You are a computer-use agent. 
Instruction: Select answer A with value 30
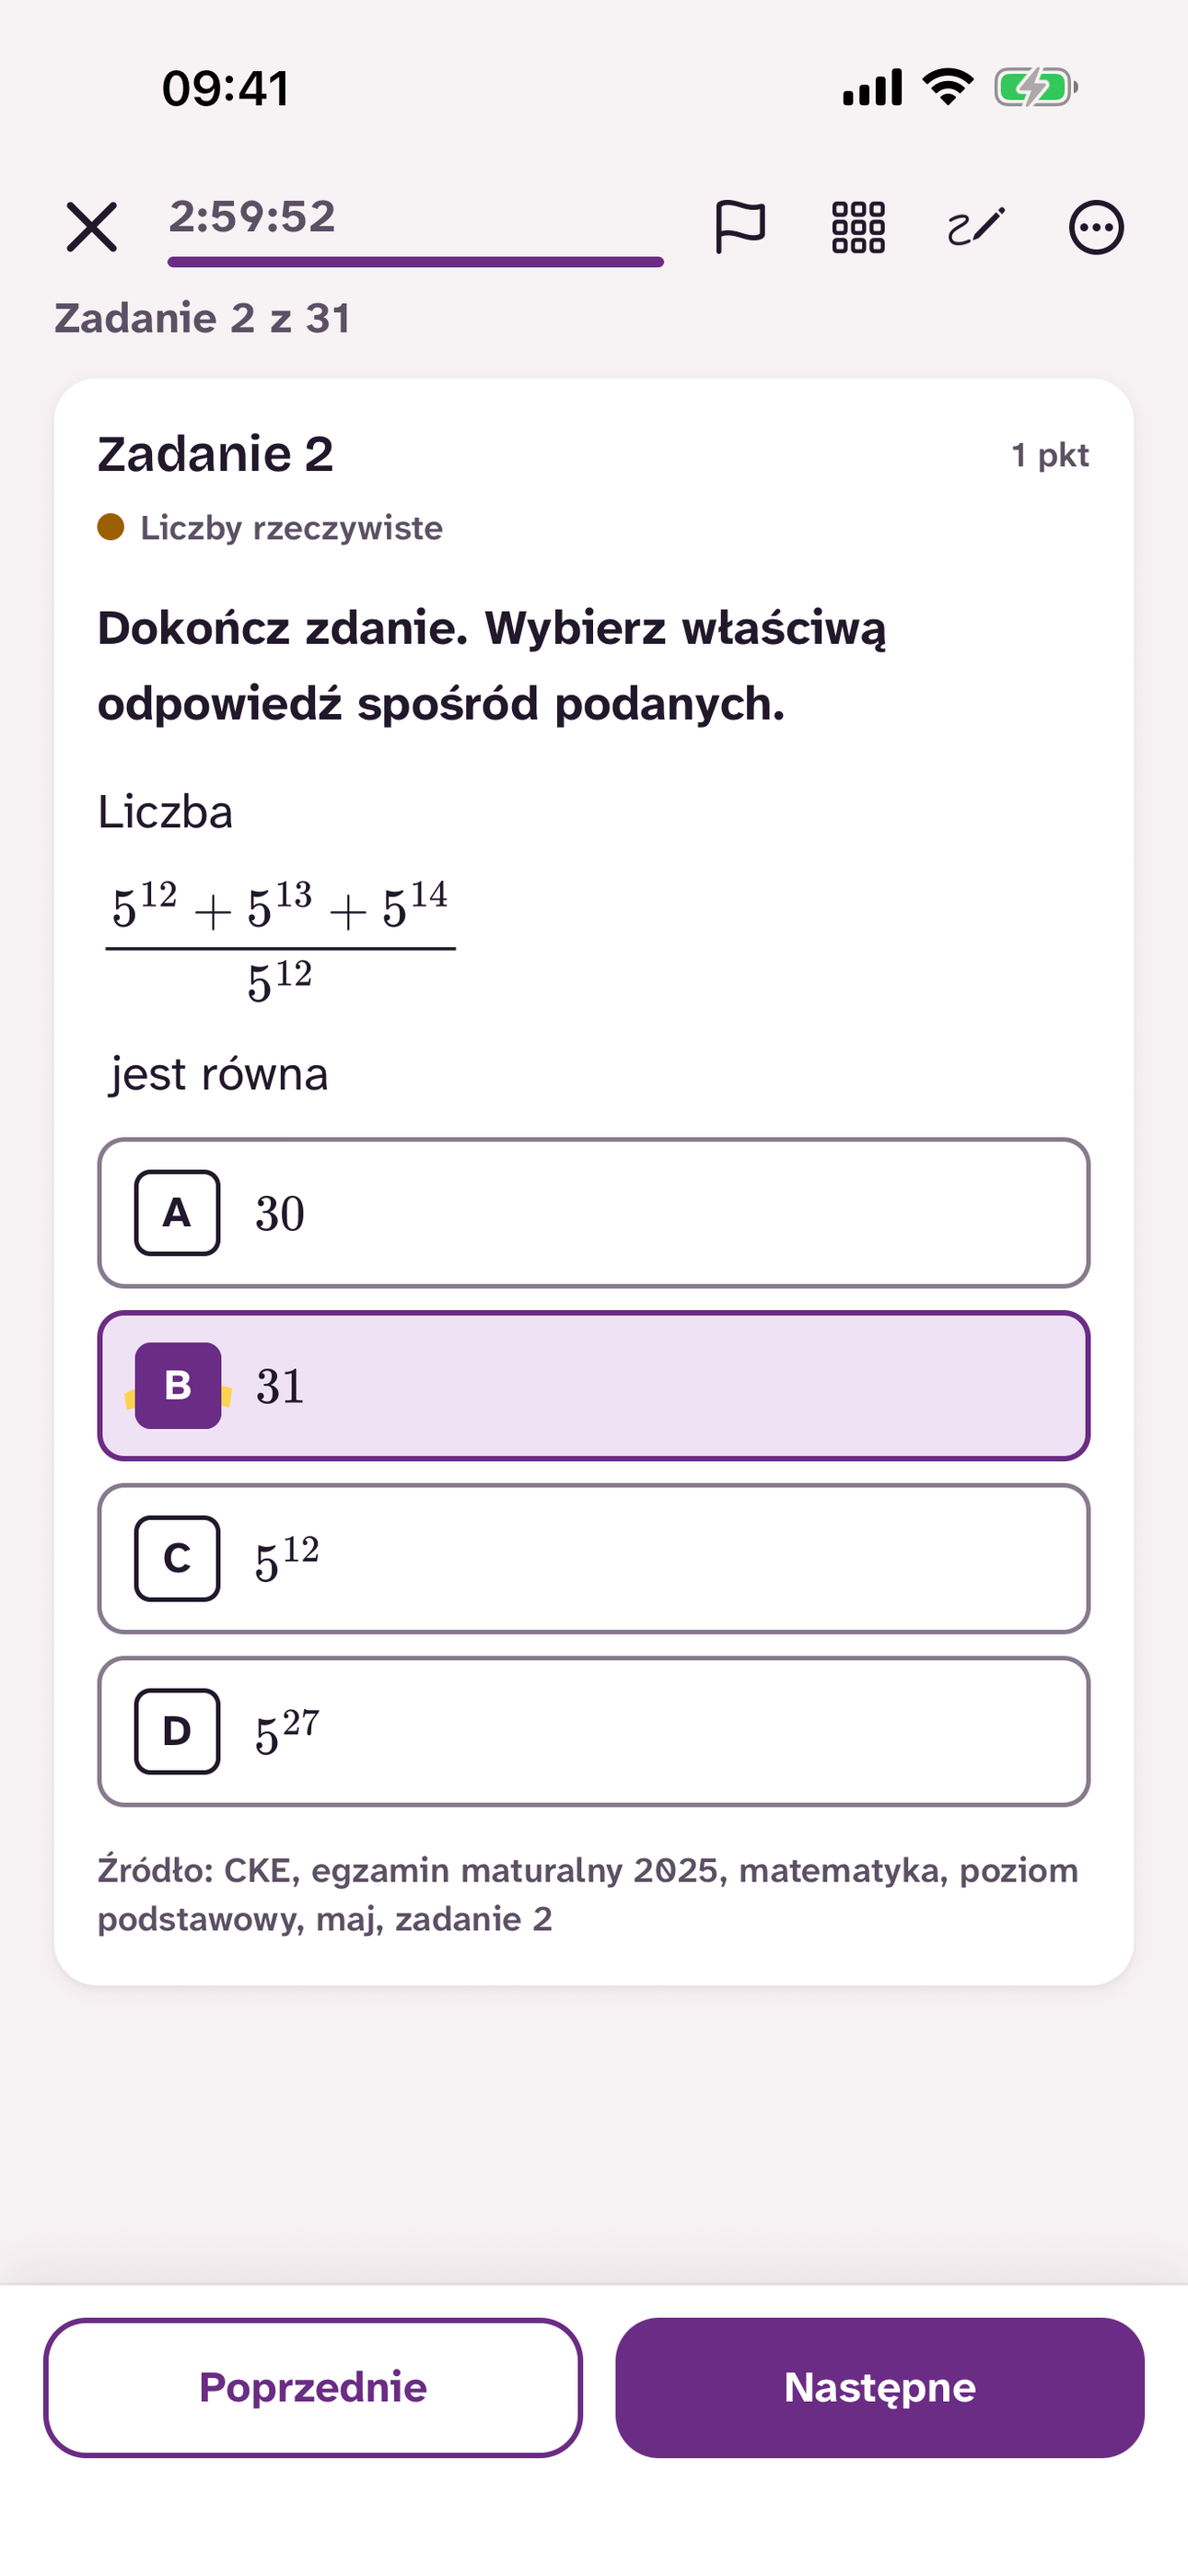[594, 1213]
